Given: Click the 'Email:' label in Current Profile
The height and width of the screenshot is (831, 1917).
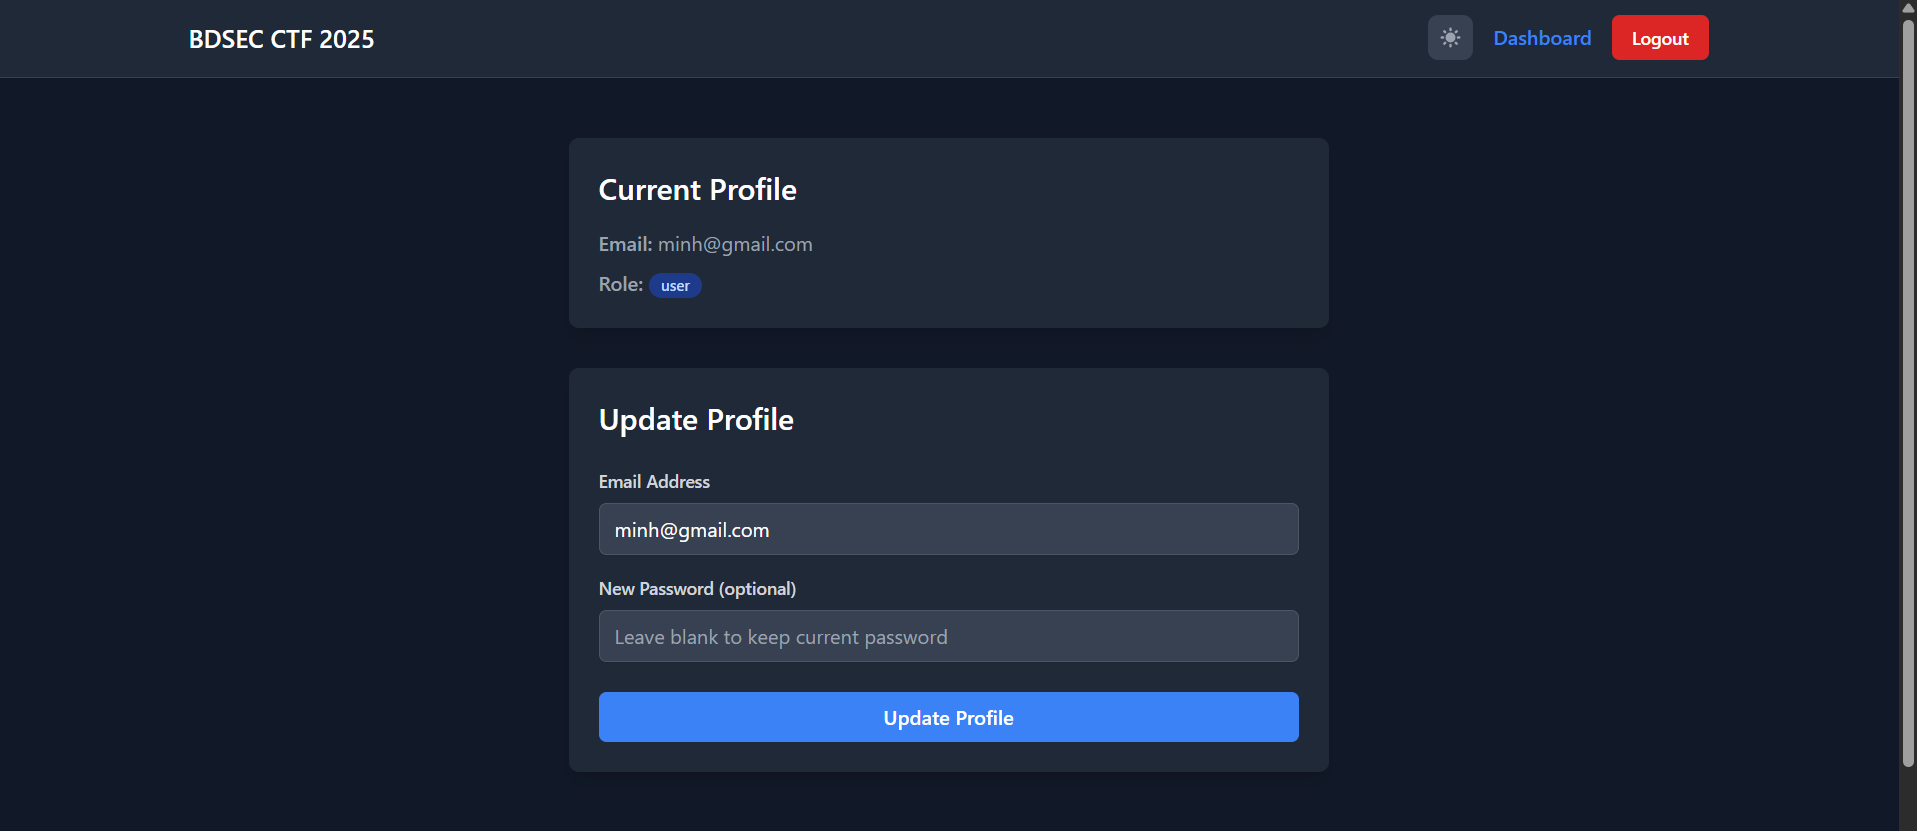Looking at the screenshot, I should (625, 245).
